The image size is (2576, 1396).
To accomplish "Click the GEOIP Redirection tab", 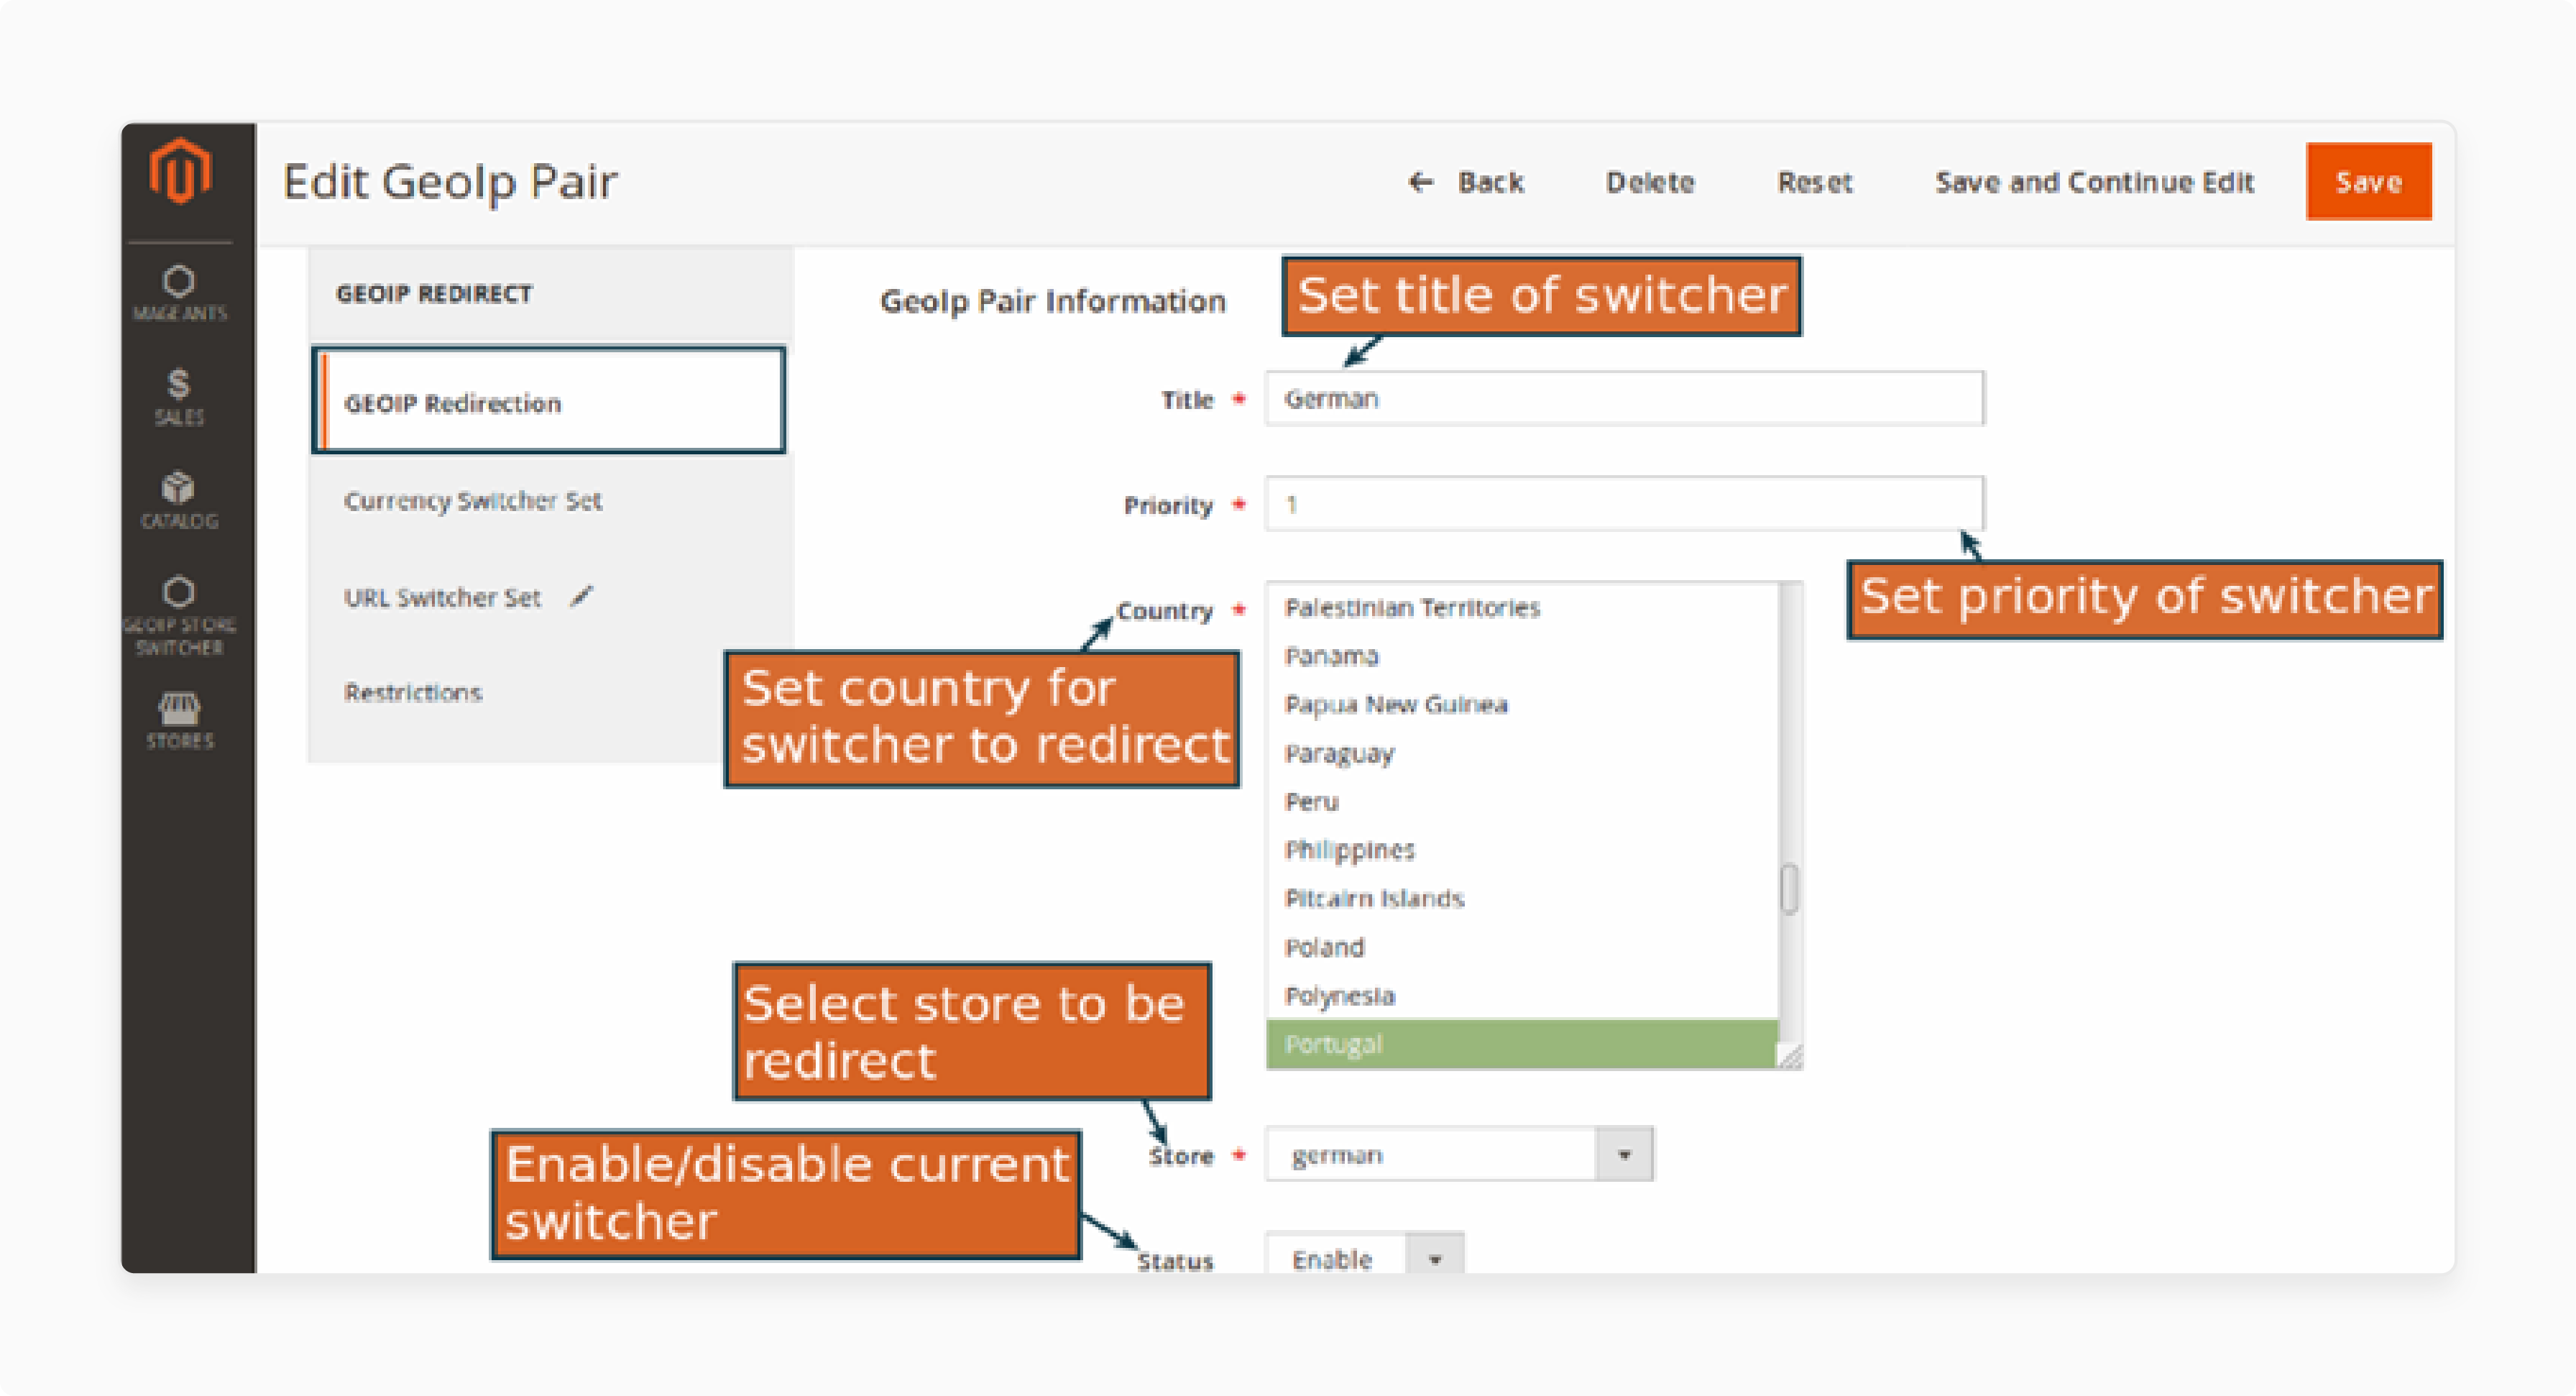I will click(550, 403).
